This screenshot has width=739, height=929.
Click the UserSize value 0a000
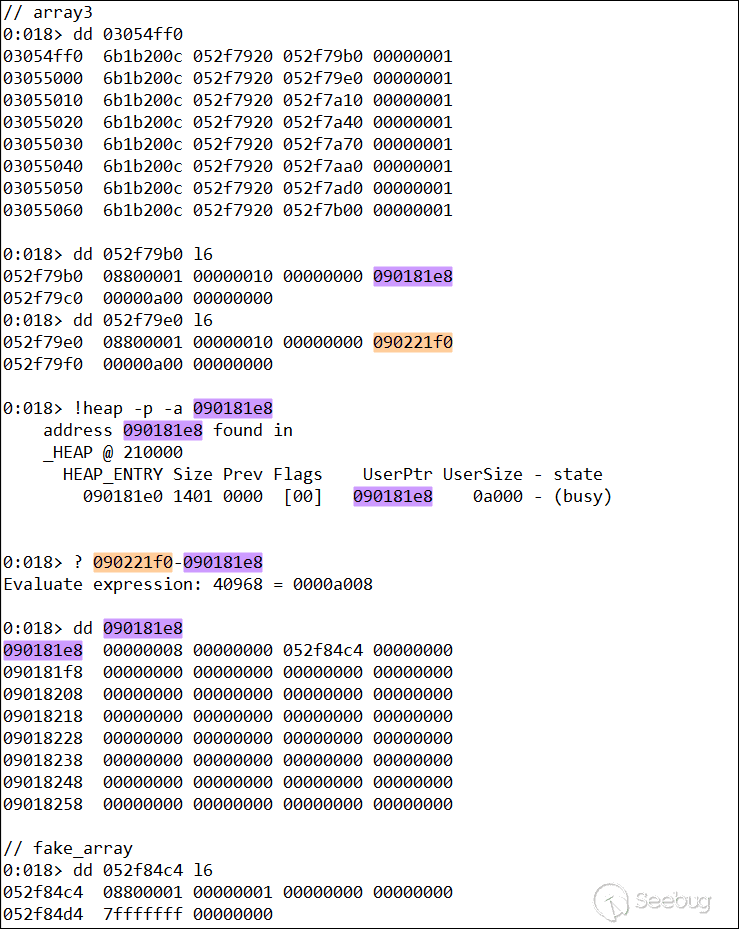coord(498,496)
